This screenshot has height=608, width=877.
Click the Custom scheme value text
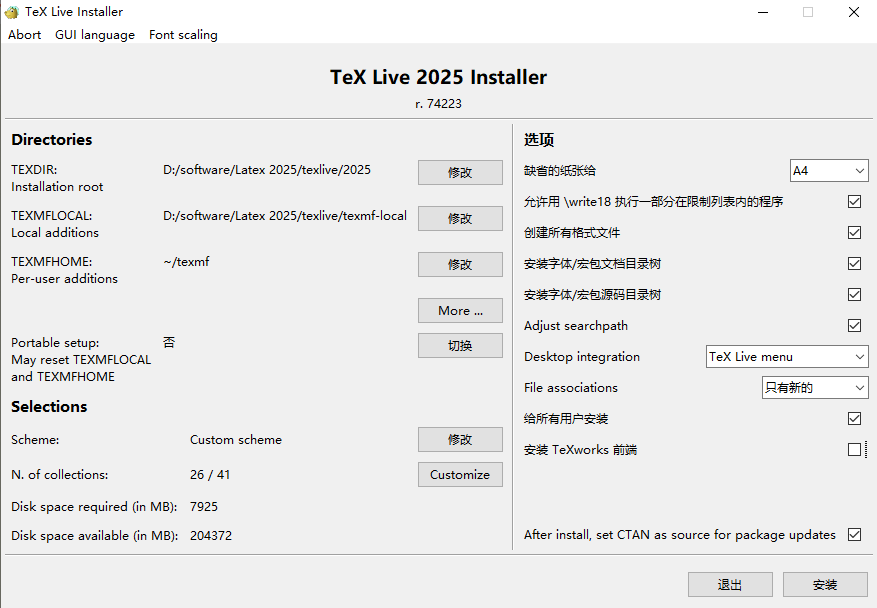pos(236,440)
